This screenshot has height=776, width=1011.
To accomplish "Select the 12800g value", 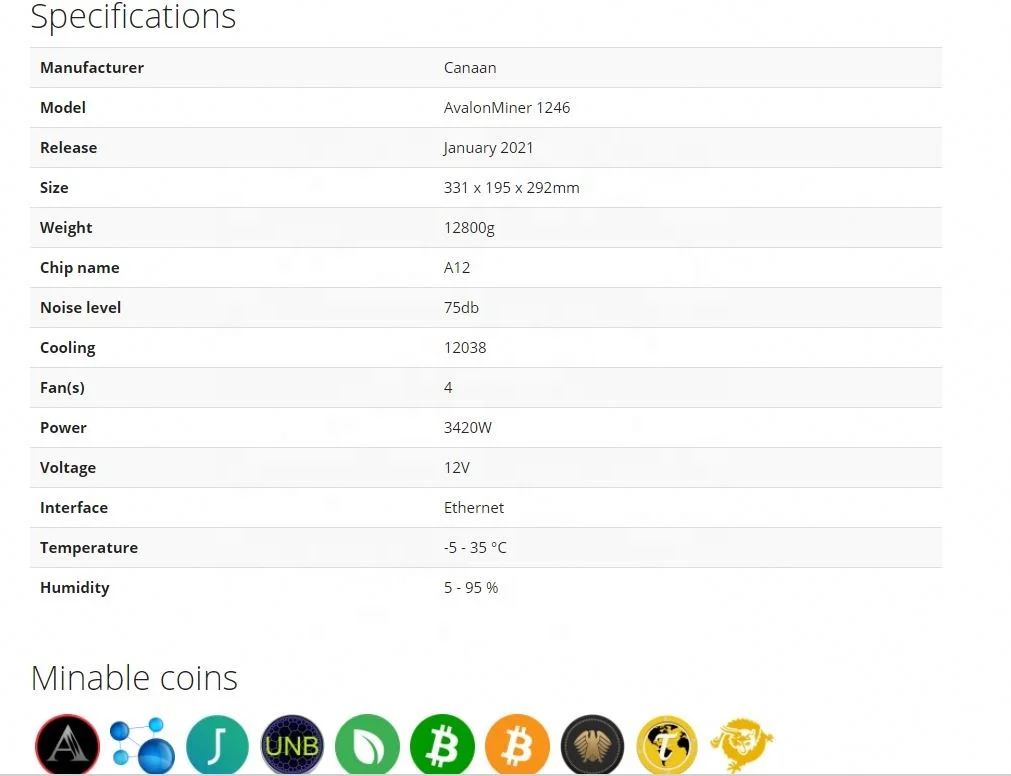I will pos(469,228).
